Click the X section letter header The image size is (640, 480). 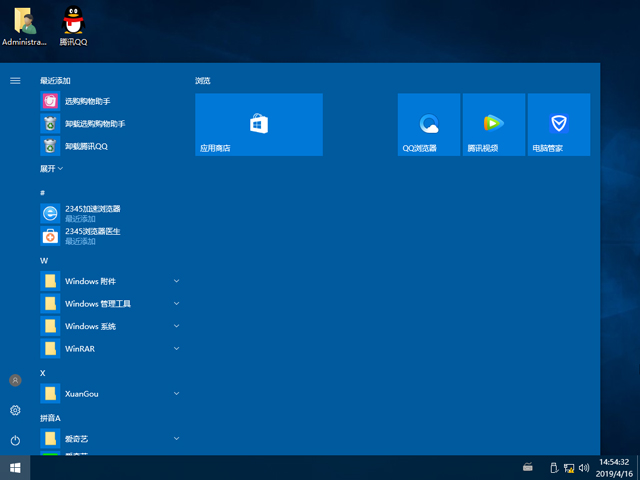[x=43, y=373]
